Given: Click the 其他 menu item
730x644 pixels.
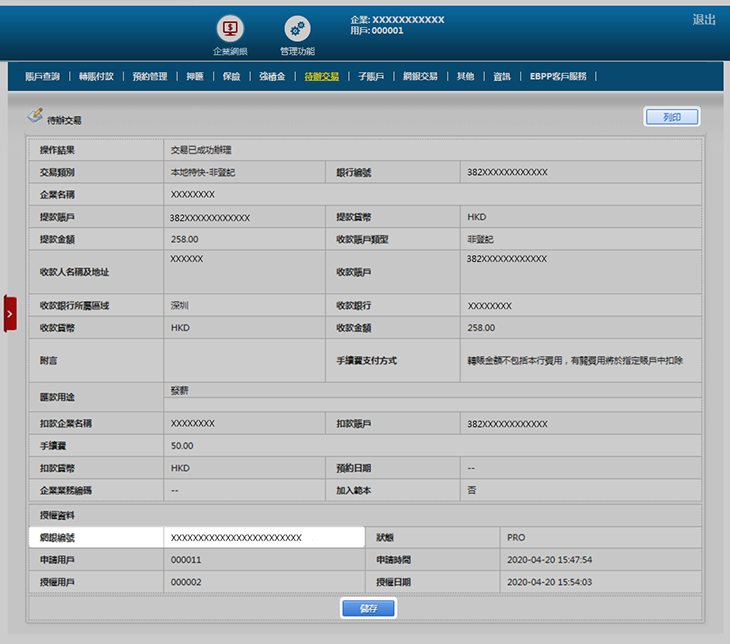Looking at the screenshot, I should (465, 76).
